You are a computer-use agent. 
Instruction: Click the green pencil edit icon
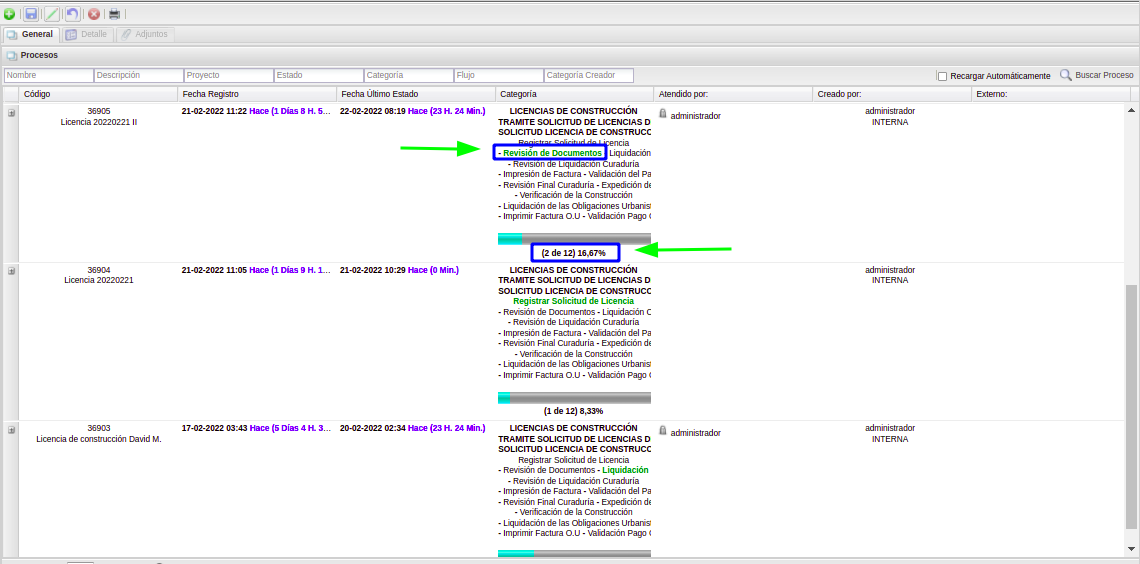click(x=51, y=14)
